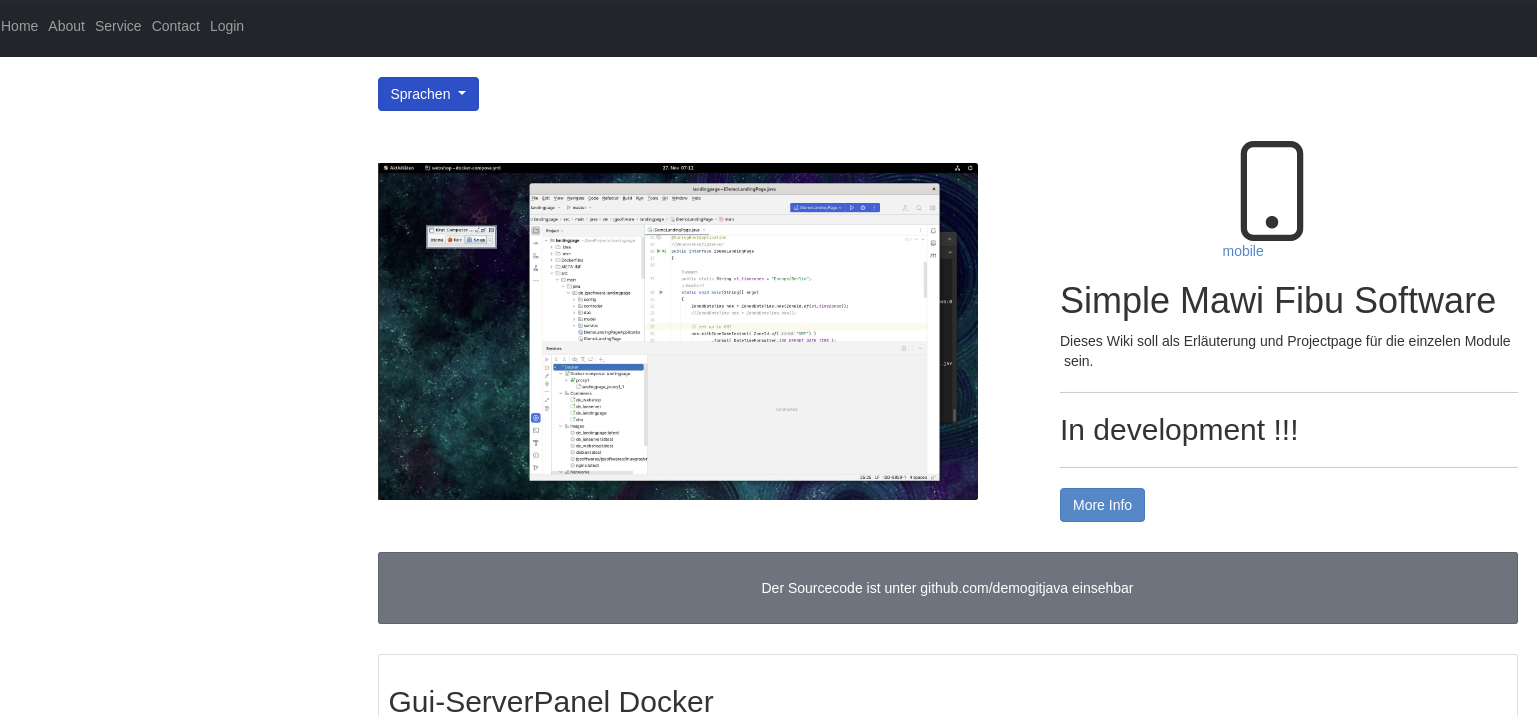
Task: Click the 'Dieses Wiki soll' description paragraph
Action: 1284,351
